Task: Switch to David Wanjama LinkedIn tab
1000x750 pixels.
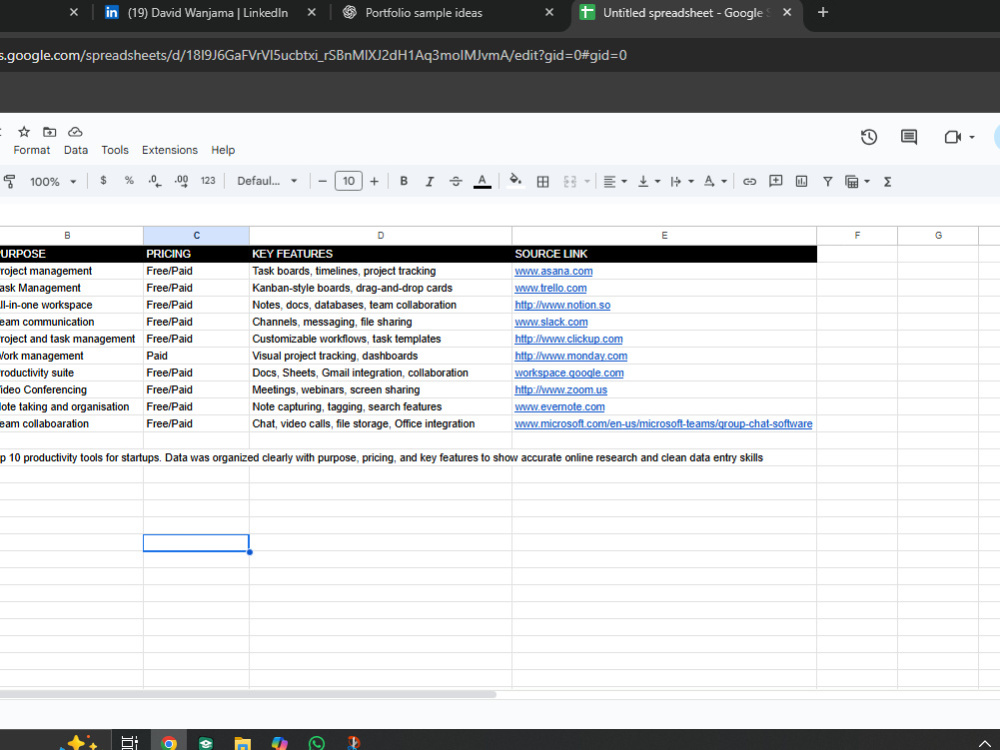Action: coord(207,13)
